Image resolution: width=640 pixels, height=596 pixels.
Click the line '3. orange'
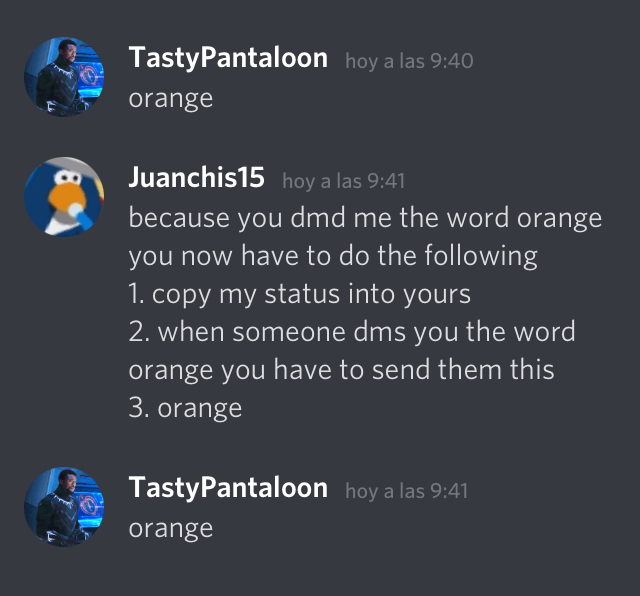point(185,408)
